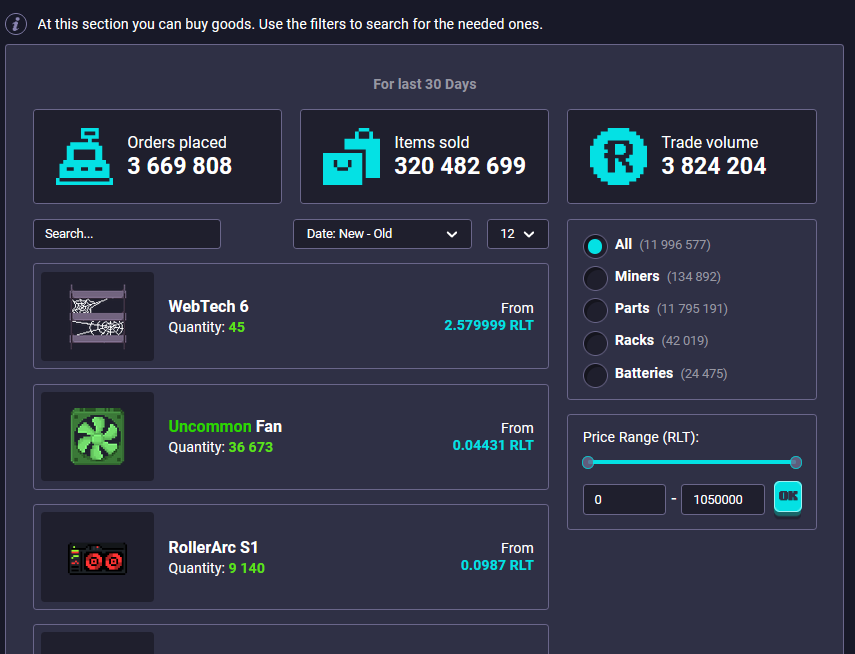Click the RLT coin Trade volume icon

pos(618,157)
